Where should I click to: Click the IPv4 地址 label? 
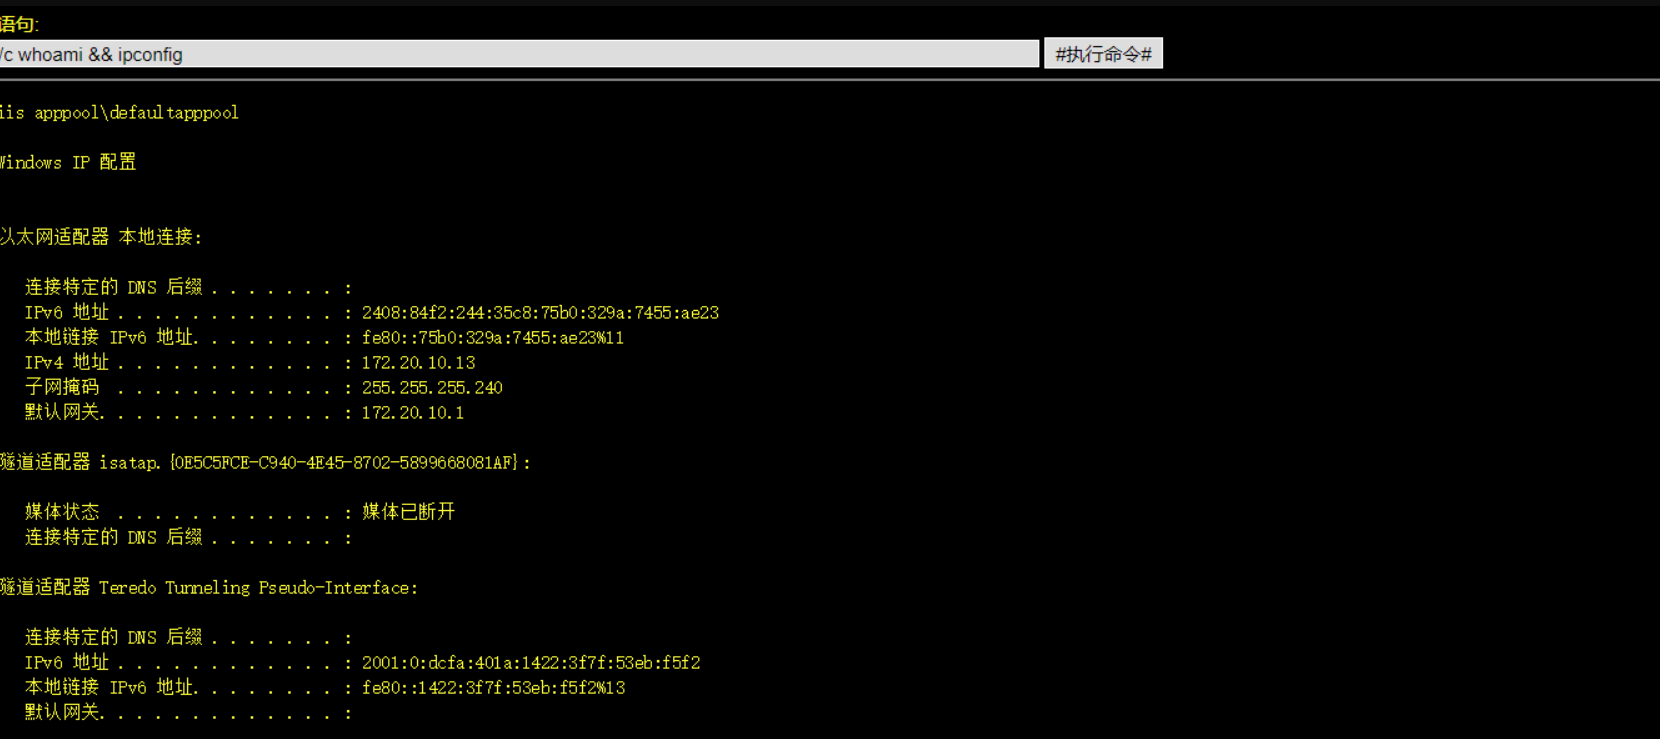[66, 363]
